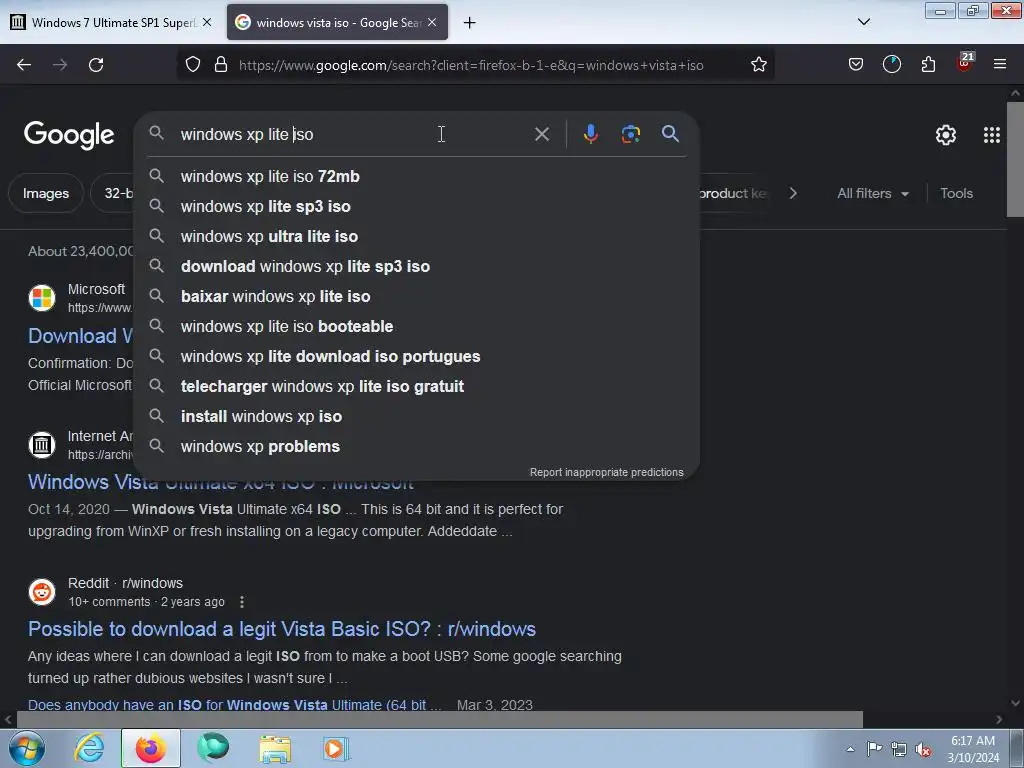Click the site security padlock icon
The image size is (1024, 768).
221,65
